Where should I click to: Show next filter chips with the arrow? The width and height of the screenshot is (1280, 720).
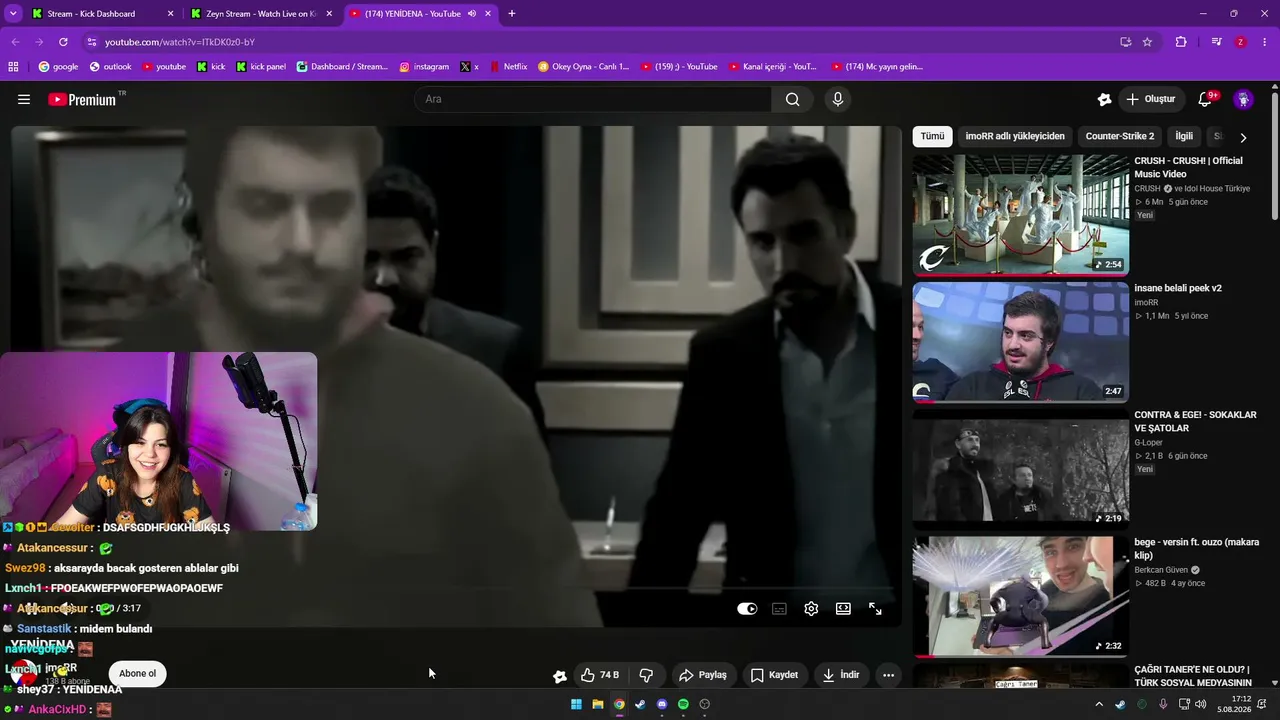click(x=1243, y=137)
